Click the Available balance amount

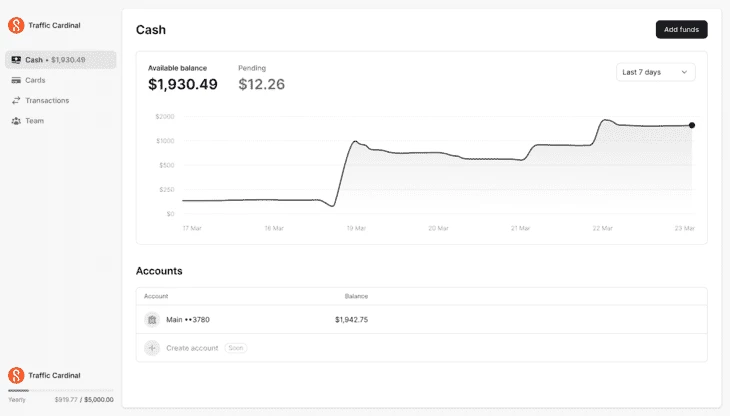click(183, 85)
